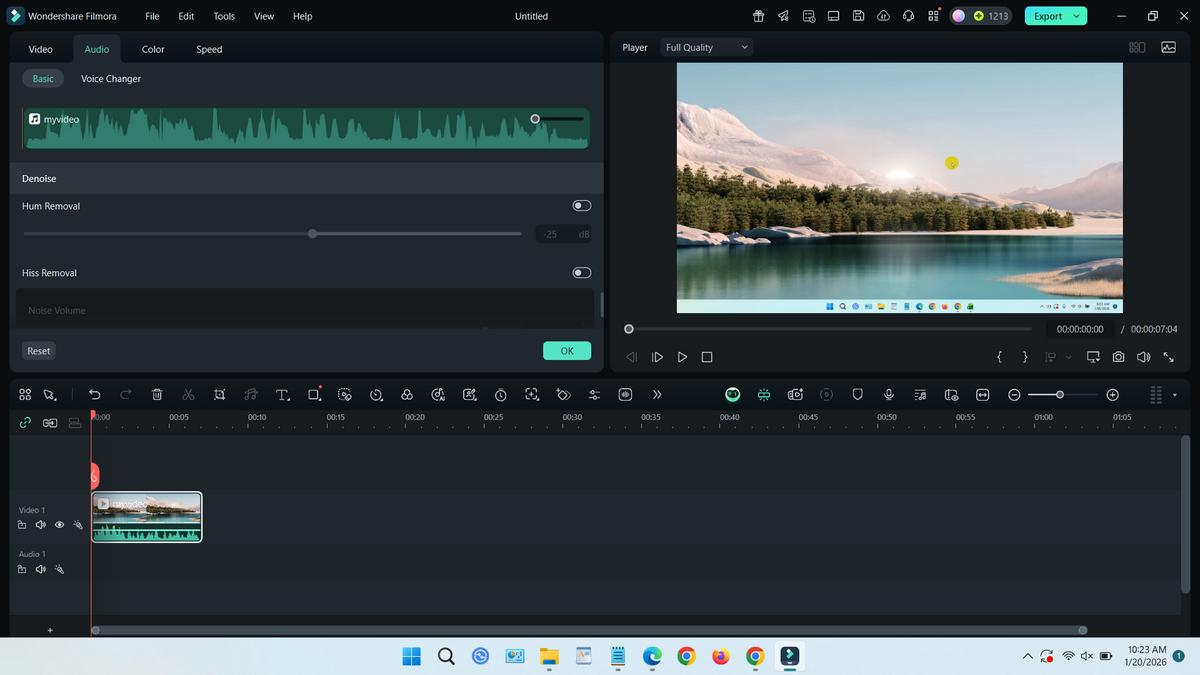Click the green OK button
This screenshot has height=675, width=1200.
(566, 351)
